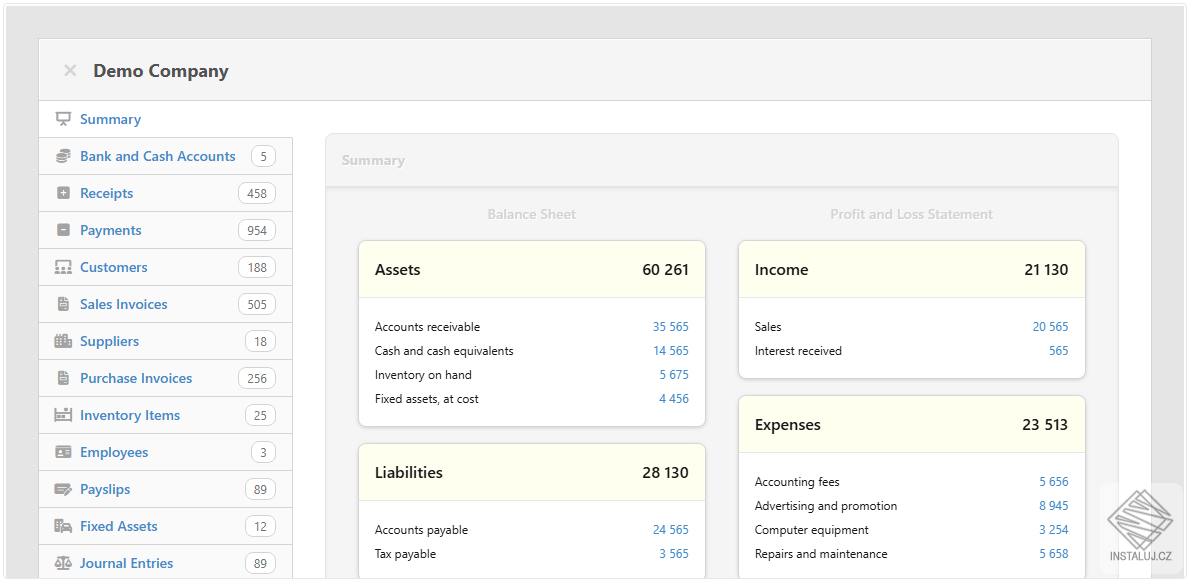
Task: Open the Sales Invoices tab
Action: (x=123, y=304)
